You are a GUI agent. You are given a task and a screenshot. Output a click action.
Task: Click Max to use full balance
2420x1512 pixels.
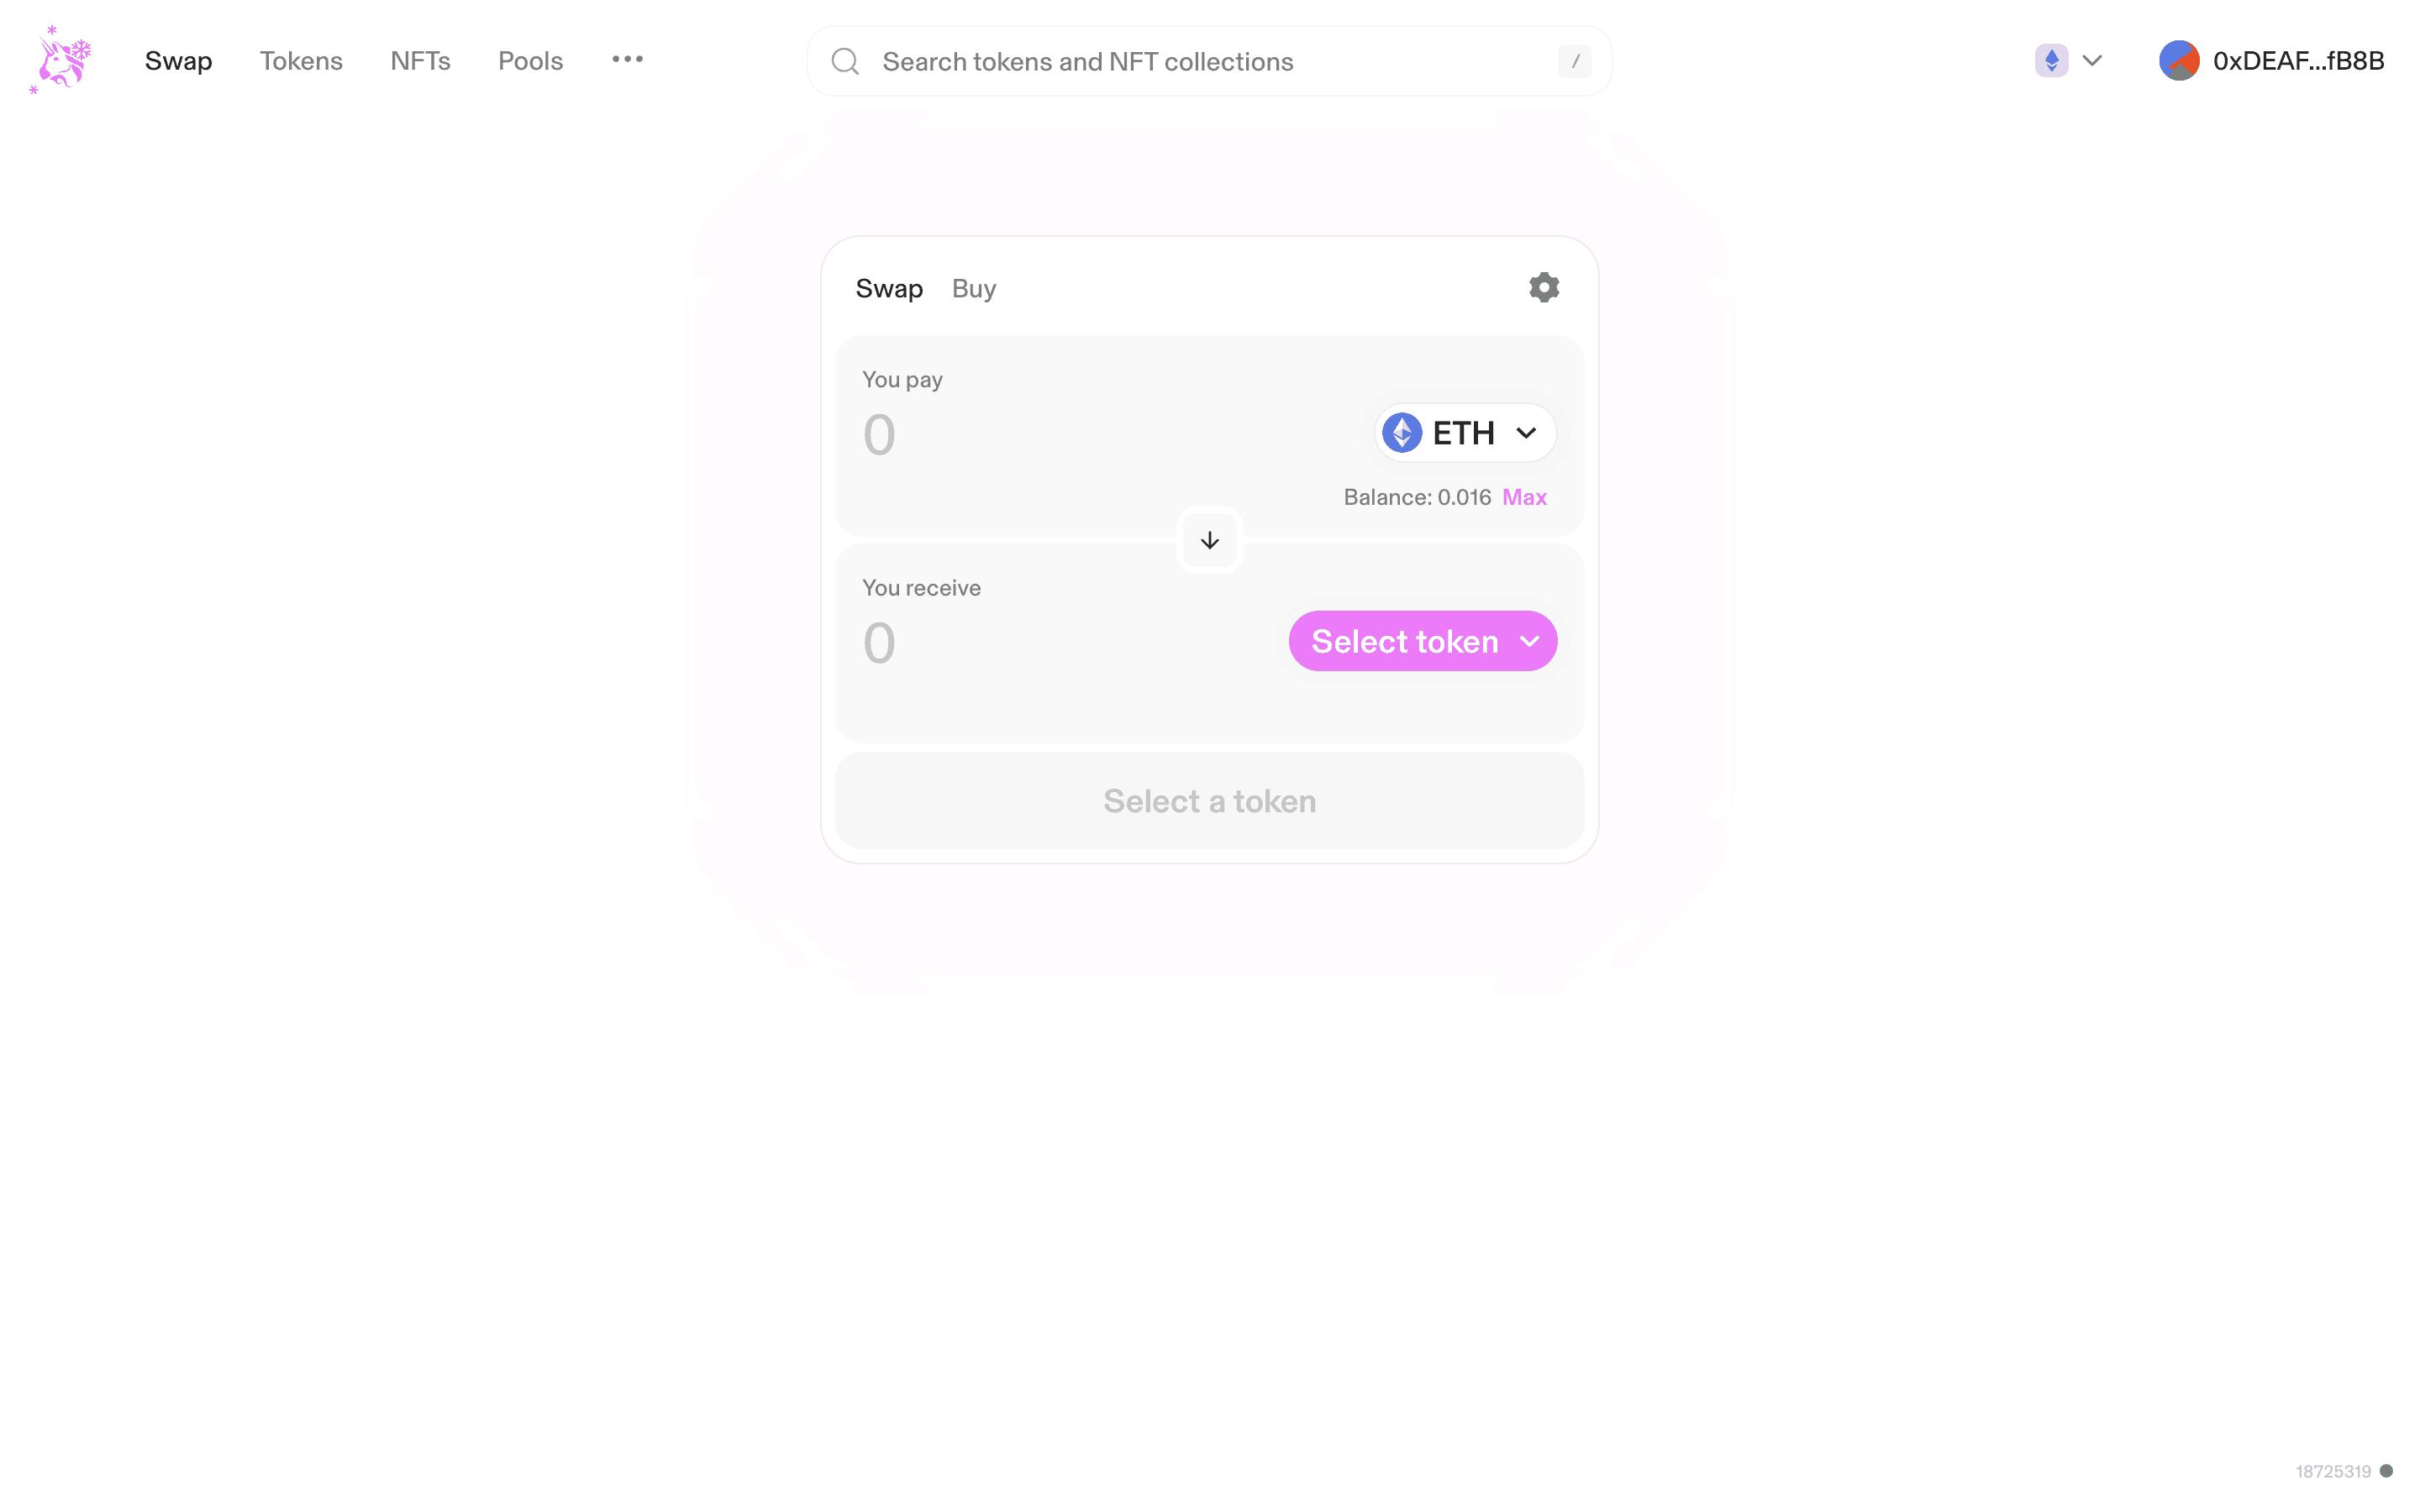[x=1524, y=497]
